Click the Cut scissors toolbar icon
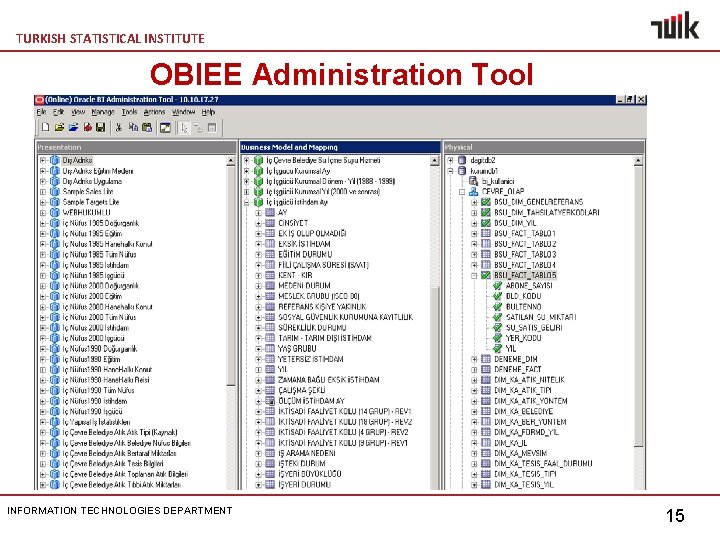 (119, 128)
